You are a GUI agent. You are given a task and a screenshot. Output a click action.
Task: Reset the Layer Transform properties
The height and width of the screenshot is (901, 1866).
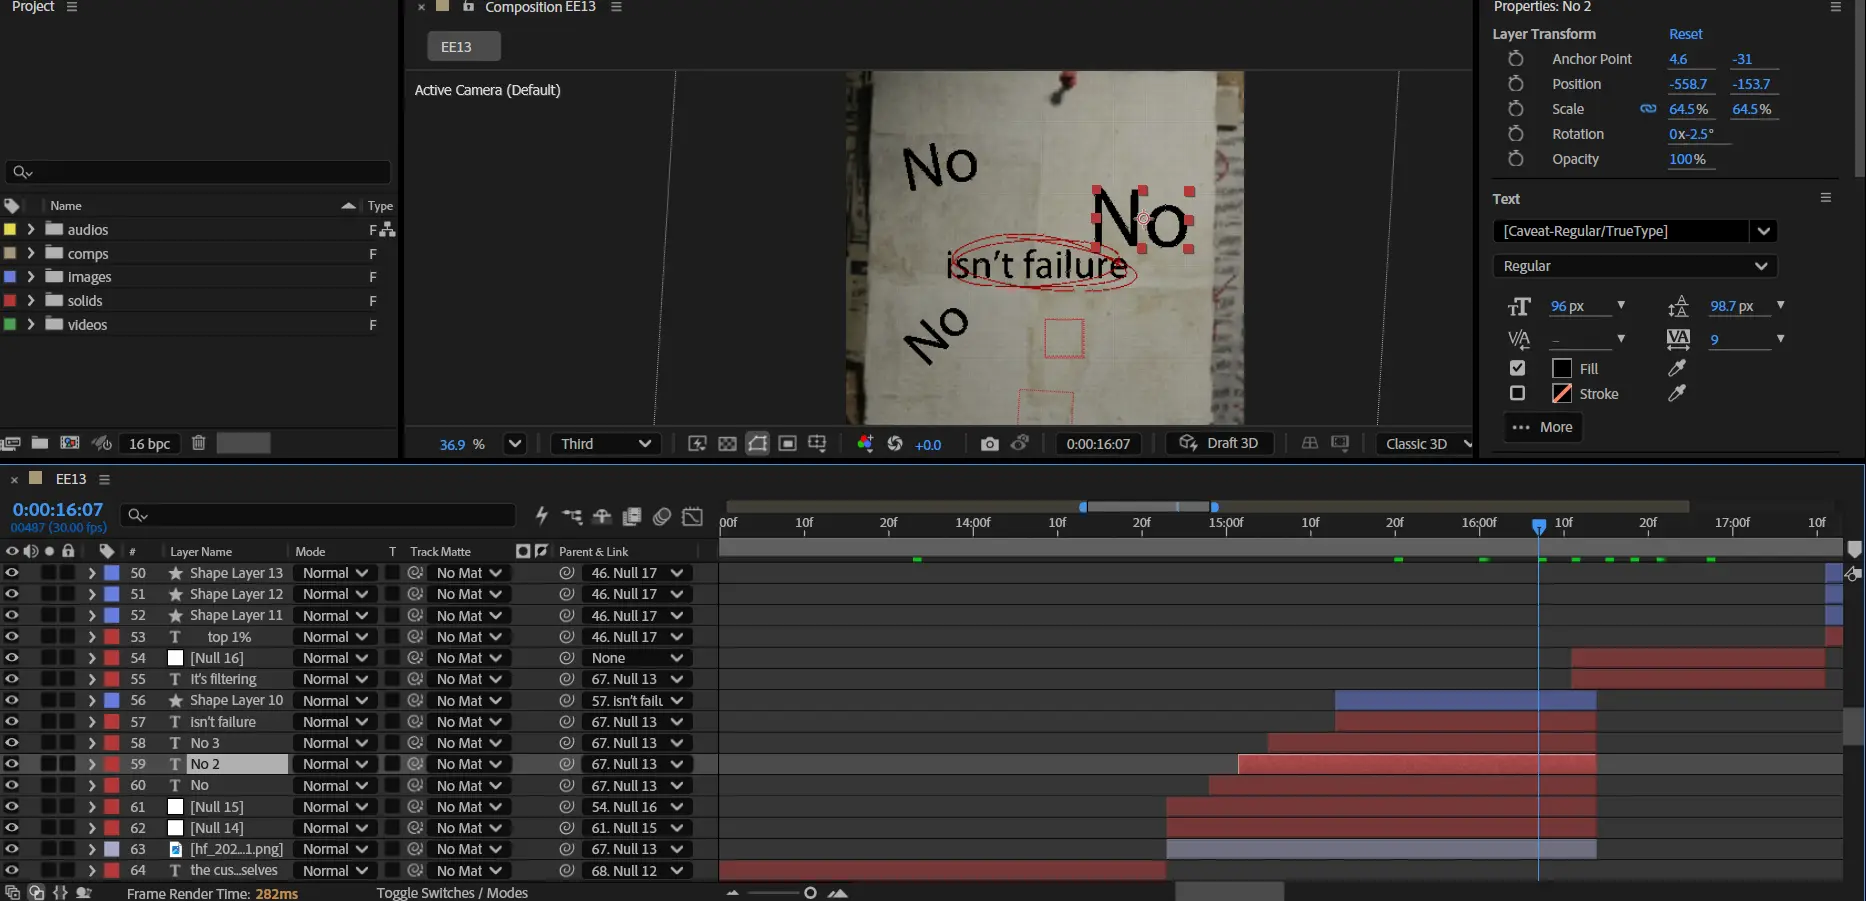[1685, 34]
